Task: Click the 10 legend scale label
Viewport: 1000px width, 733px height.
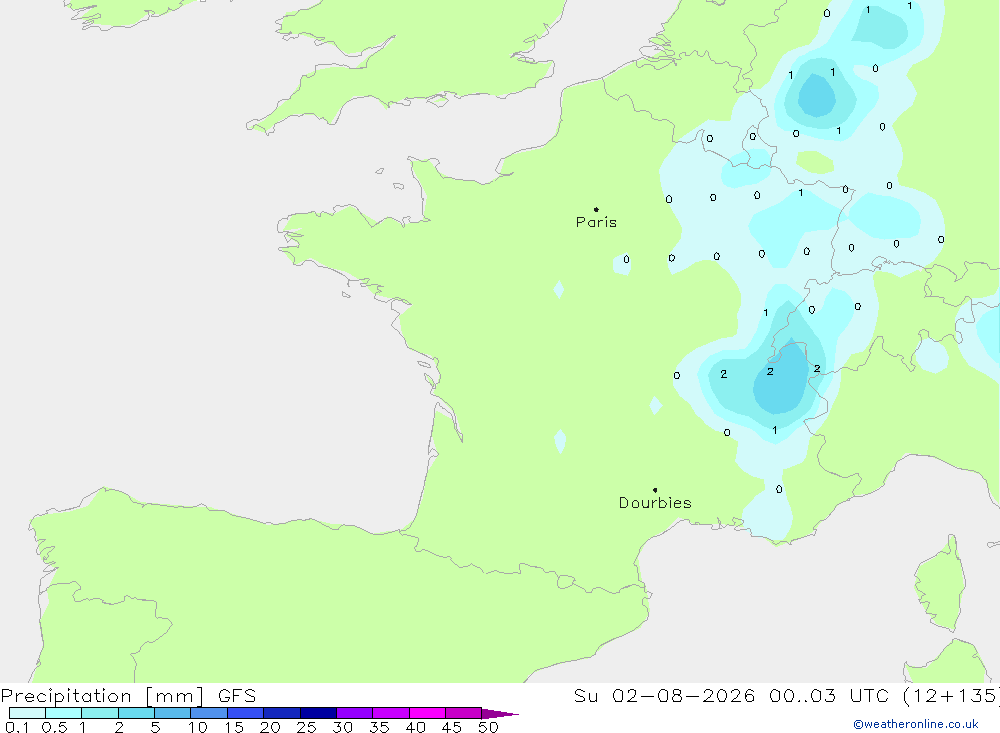Action: [x=198, y=727]
